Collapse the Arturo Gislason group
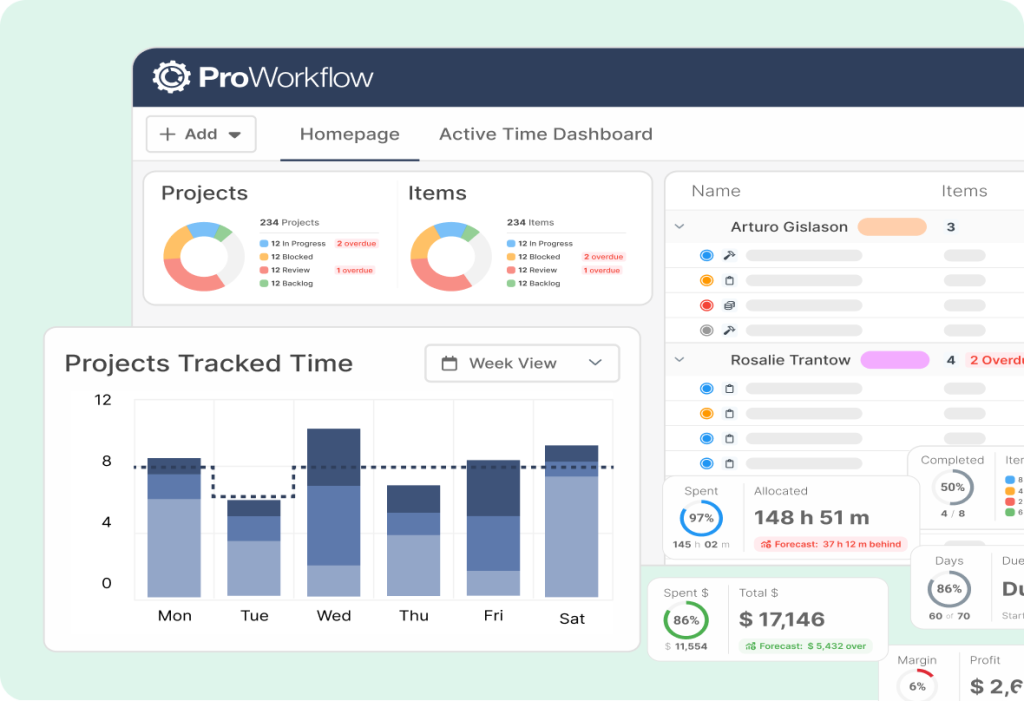The image size is (1024, 701). 680,227
